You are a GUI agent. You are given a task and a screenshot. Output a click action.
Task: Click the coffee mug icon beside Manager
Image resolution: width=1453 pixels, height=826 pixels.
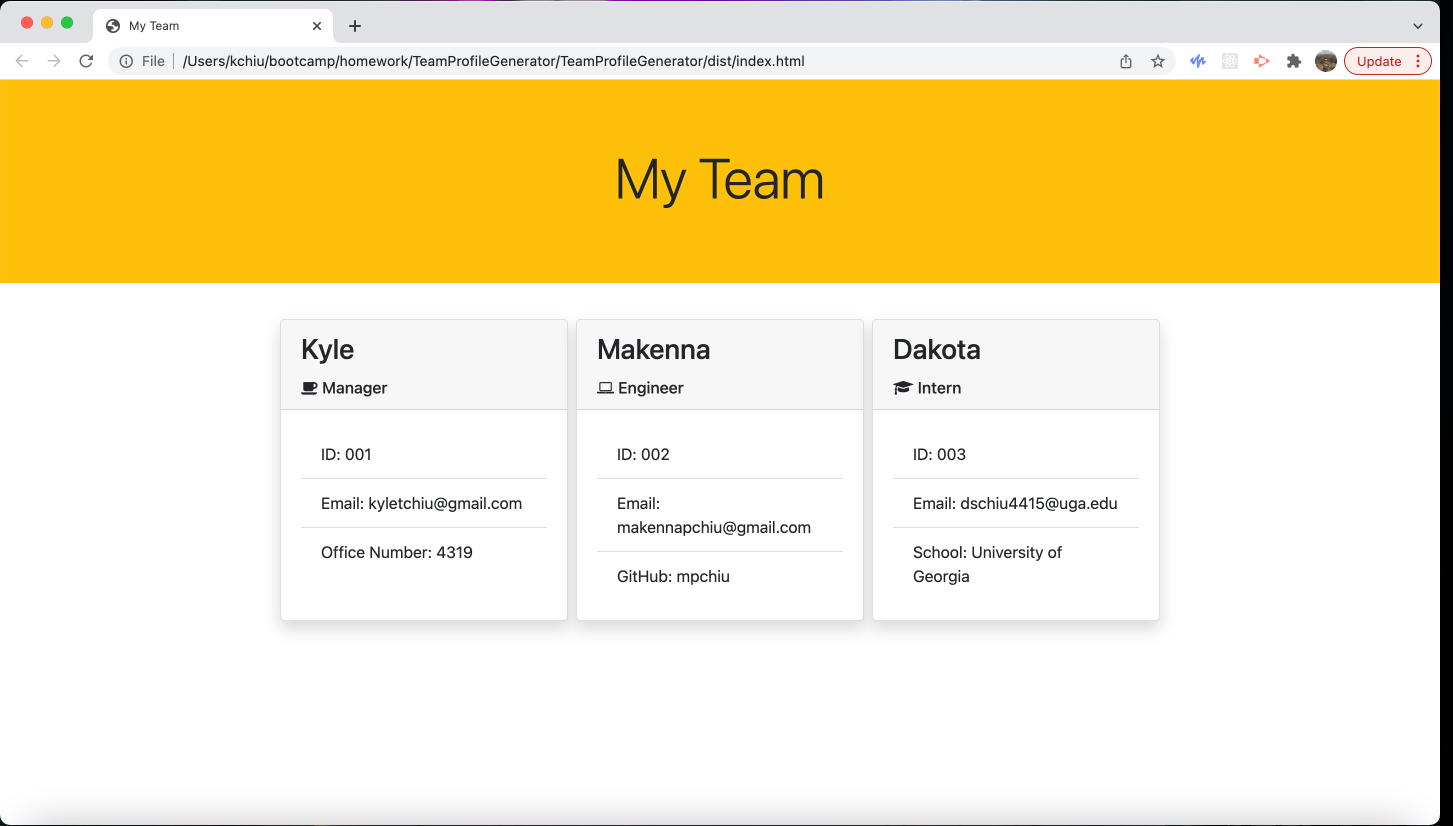[309, 388]
